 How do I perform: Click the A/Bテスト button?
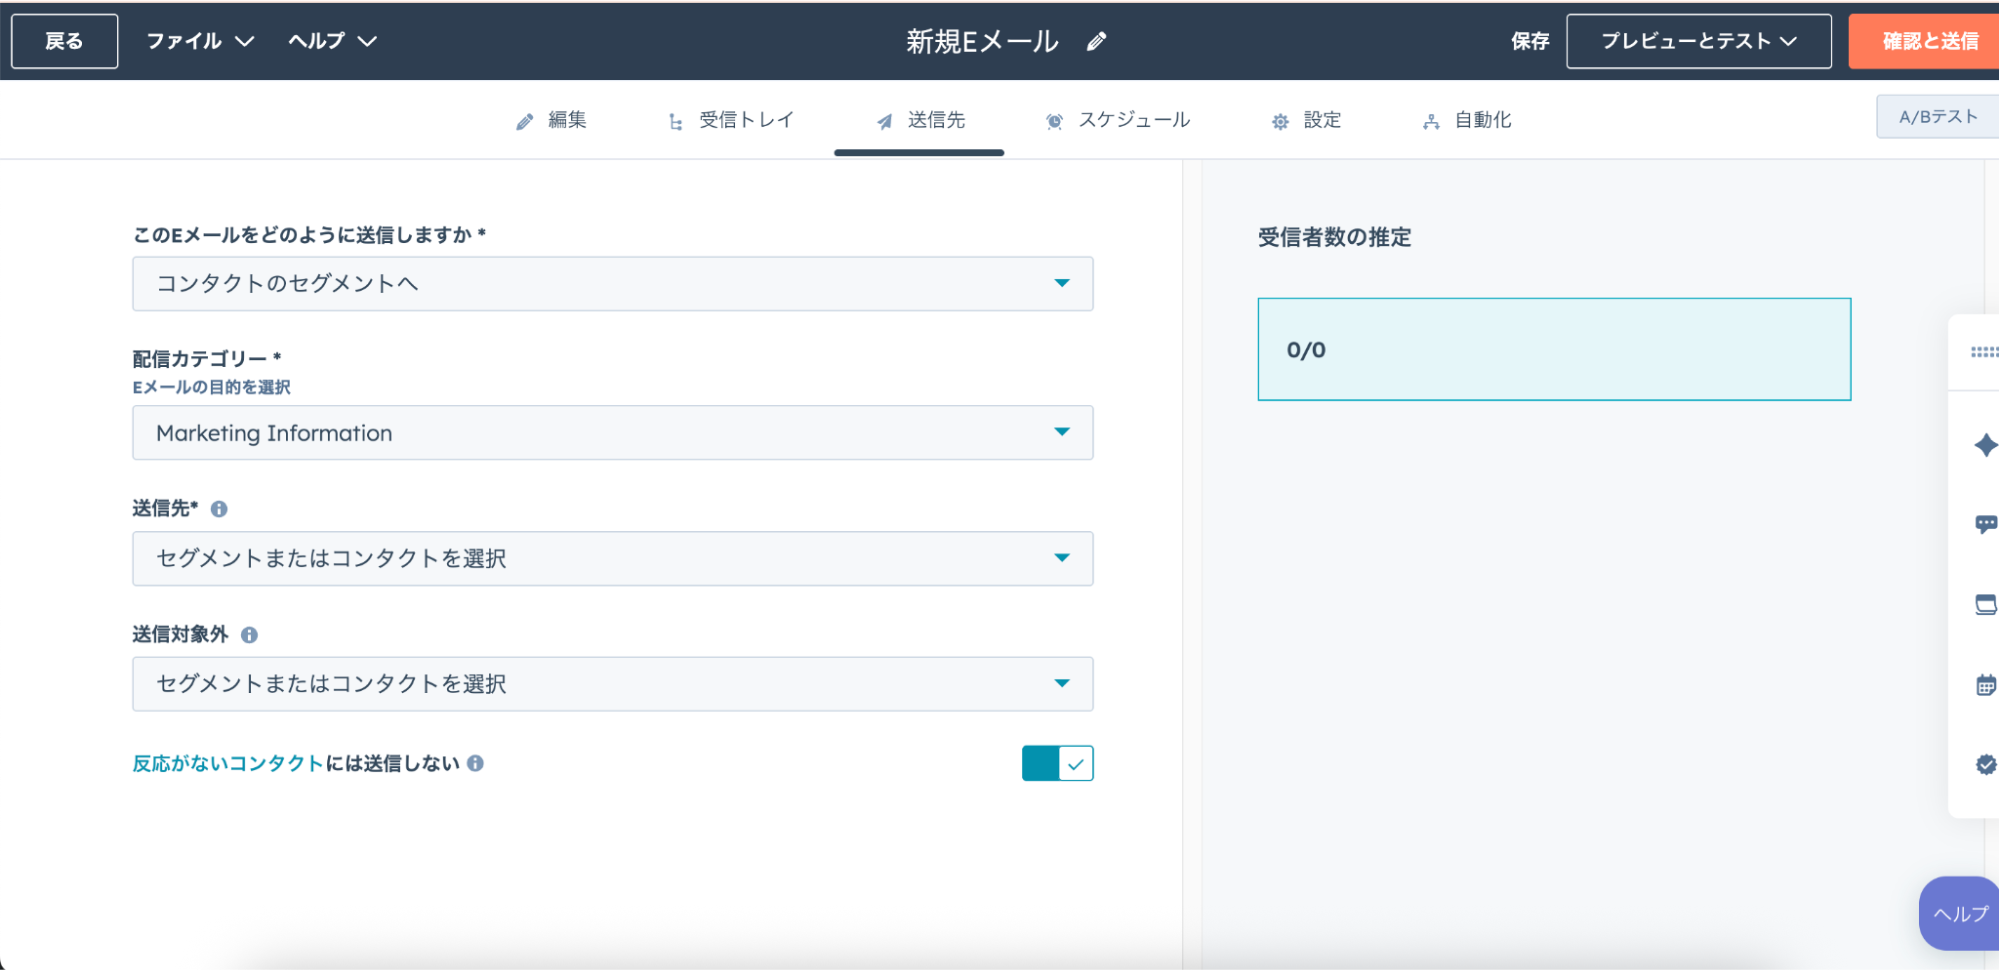tap(1937, 117)
